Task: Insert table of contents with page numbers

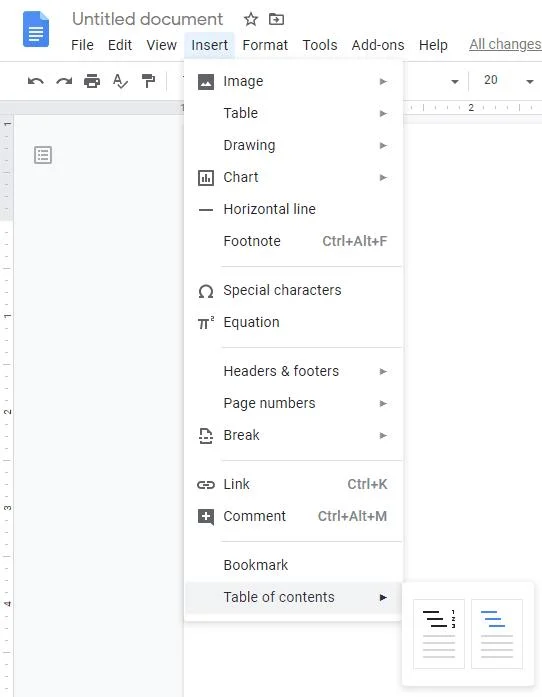Action: point(439,634)
